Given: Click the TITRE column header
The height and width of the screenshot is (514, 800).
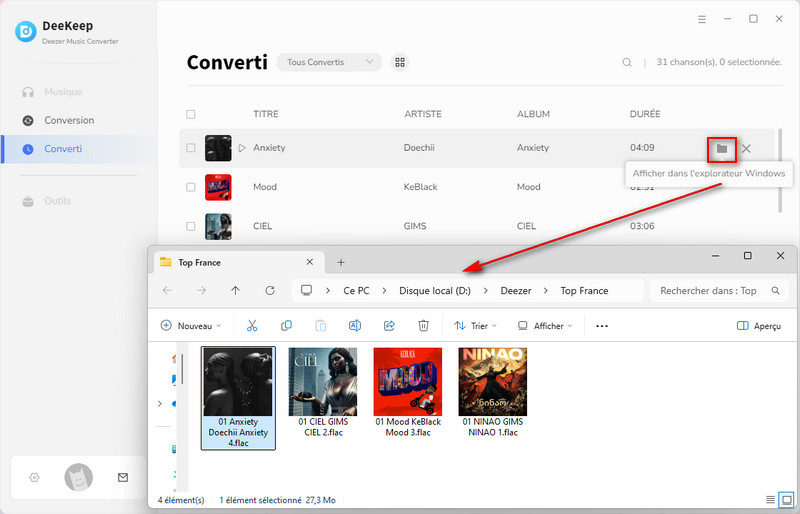Looking at the screenshot, I should [x=266, y=114].
